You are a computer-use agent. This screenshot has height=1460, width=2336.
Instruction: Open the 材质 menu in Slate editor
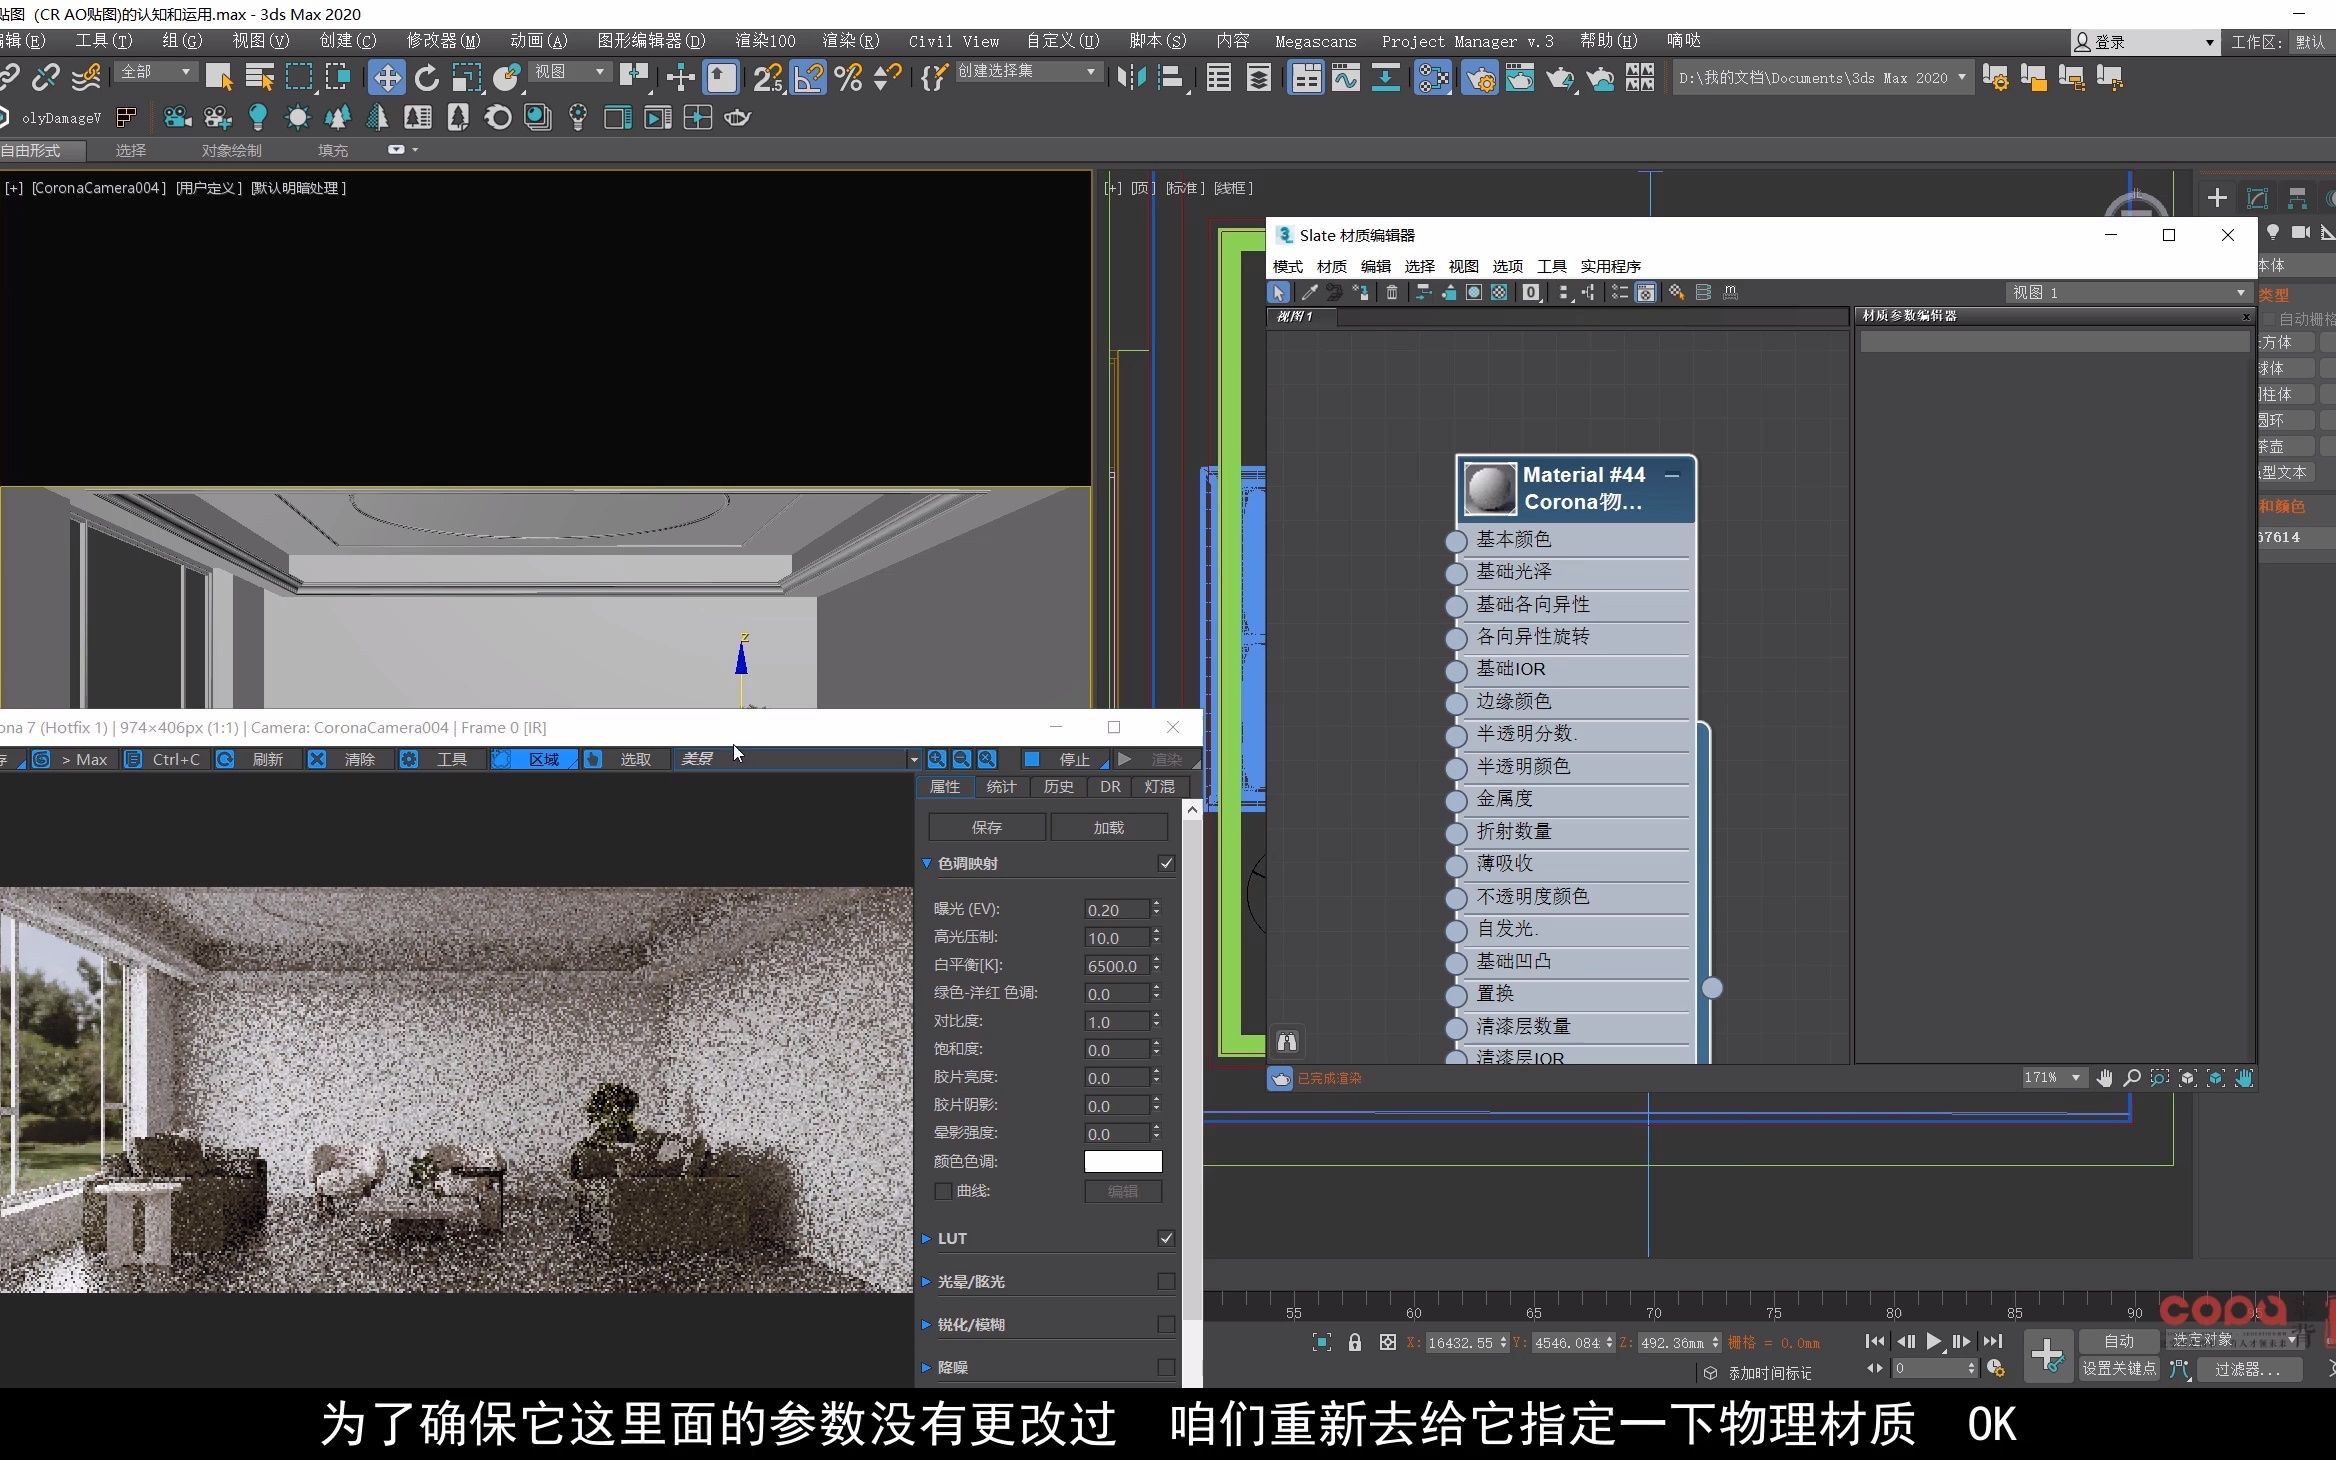click(1331, 266)
